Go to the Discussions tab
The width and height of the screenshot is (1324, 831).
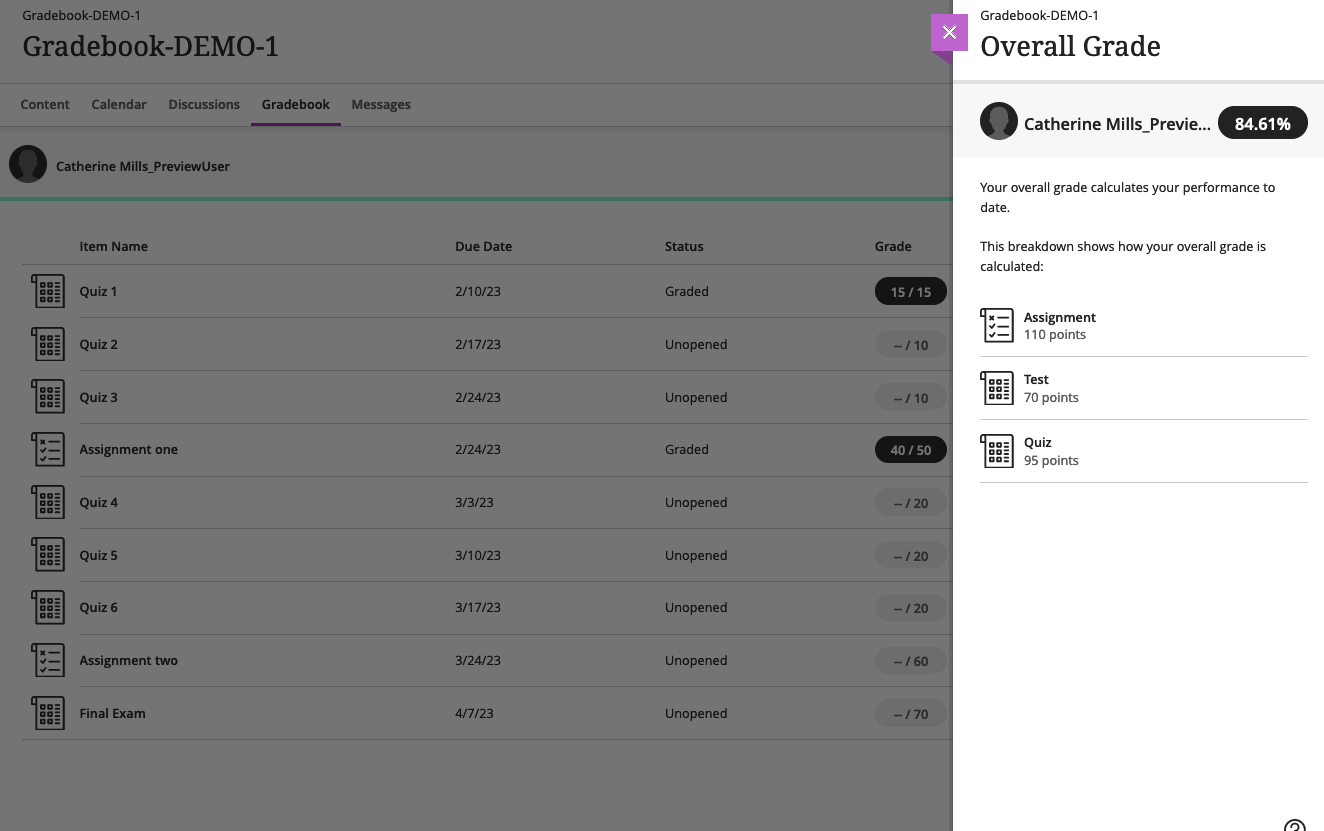point(204,104)
